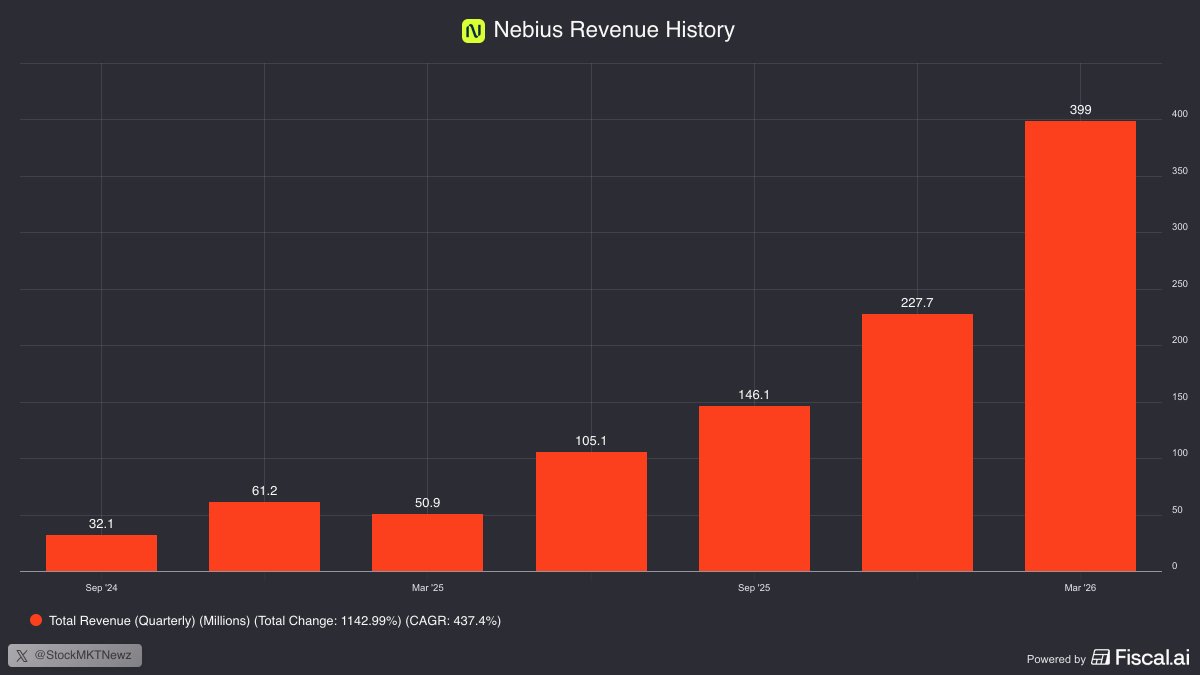Click the 61.2 value label
This screenshot has height=675, width=1200.
(264, 490)
